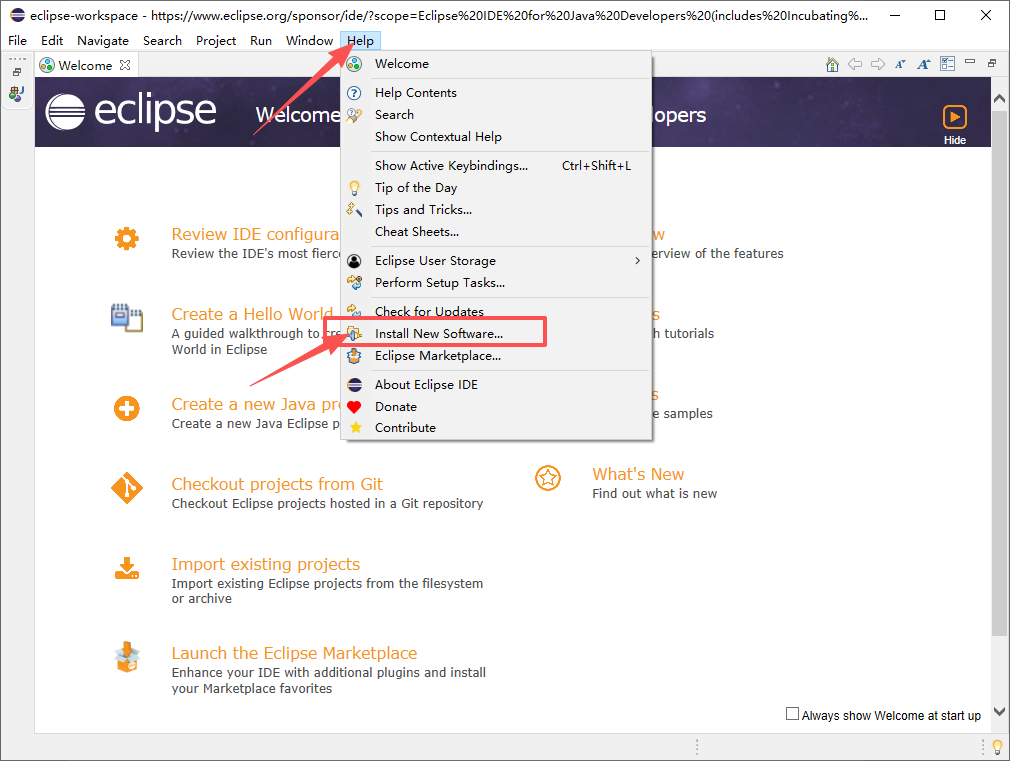Click the Import existing projects download icon
The width and height of the screenshot is (1010, 761).
127,568
